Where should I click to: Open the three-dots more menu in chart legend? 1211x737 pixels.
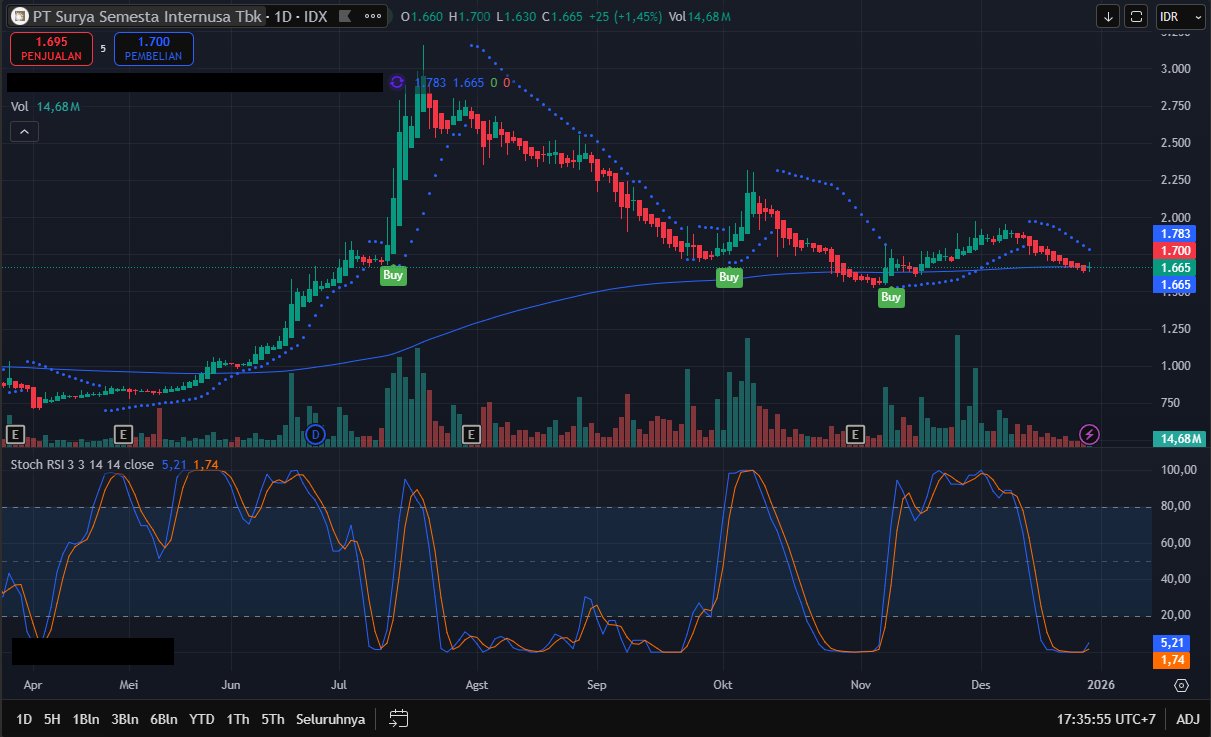point(372,16)
